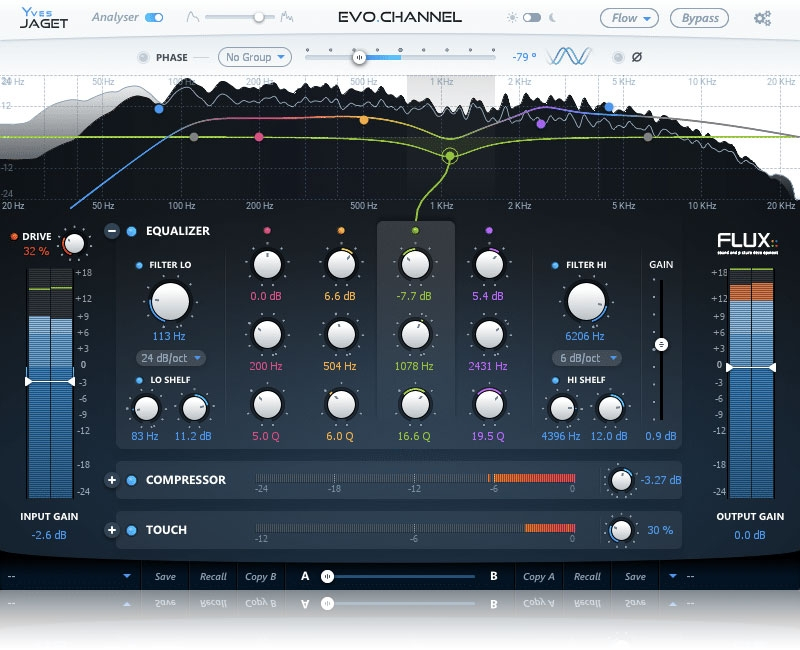Toggle the Compressor section power button

pyautogui.click(x=131, y=480)
